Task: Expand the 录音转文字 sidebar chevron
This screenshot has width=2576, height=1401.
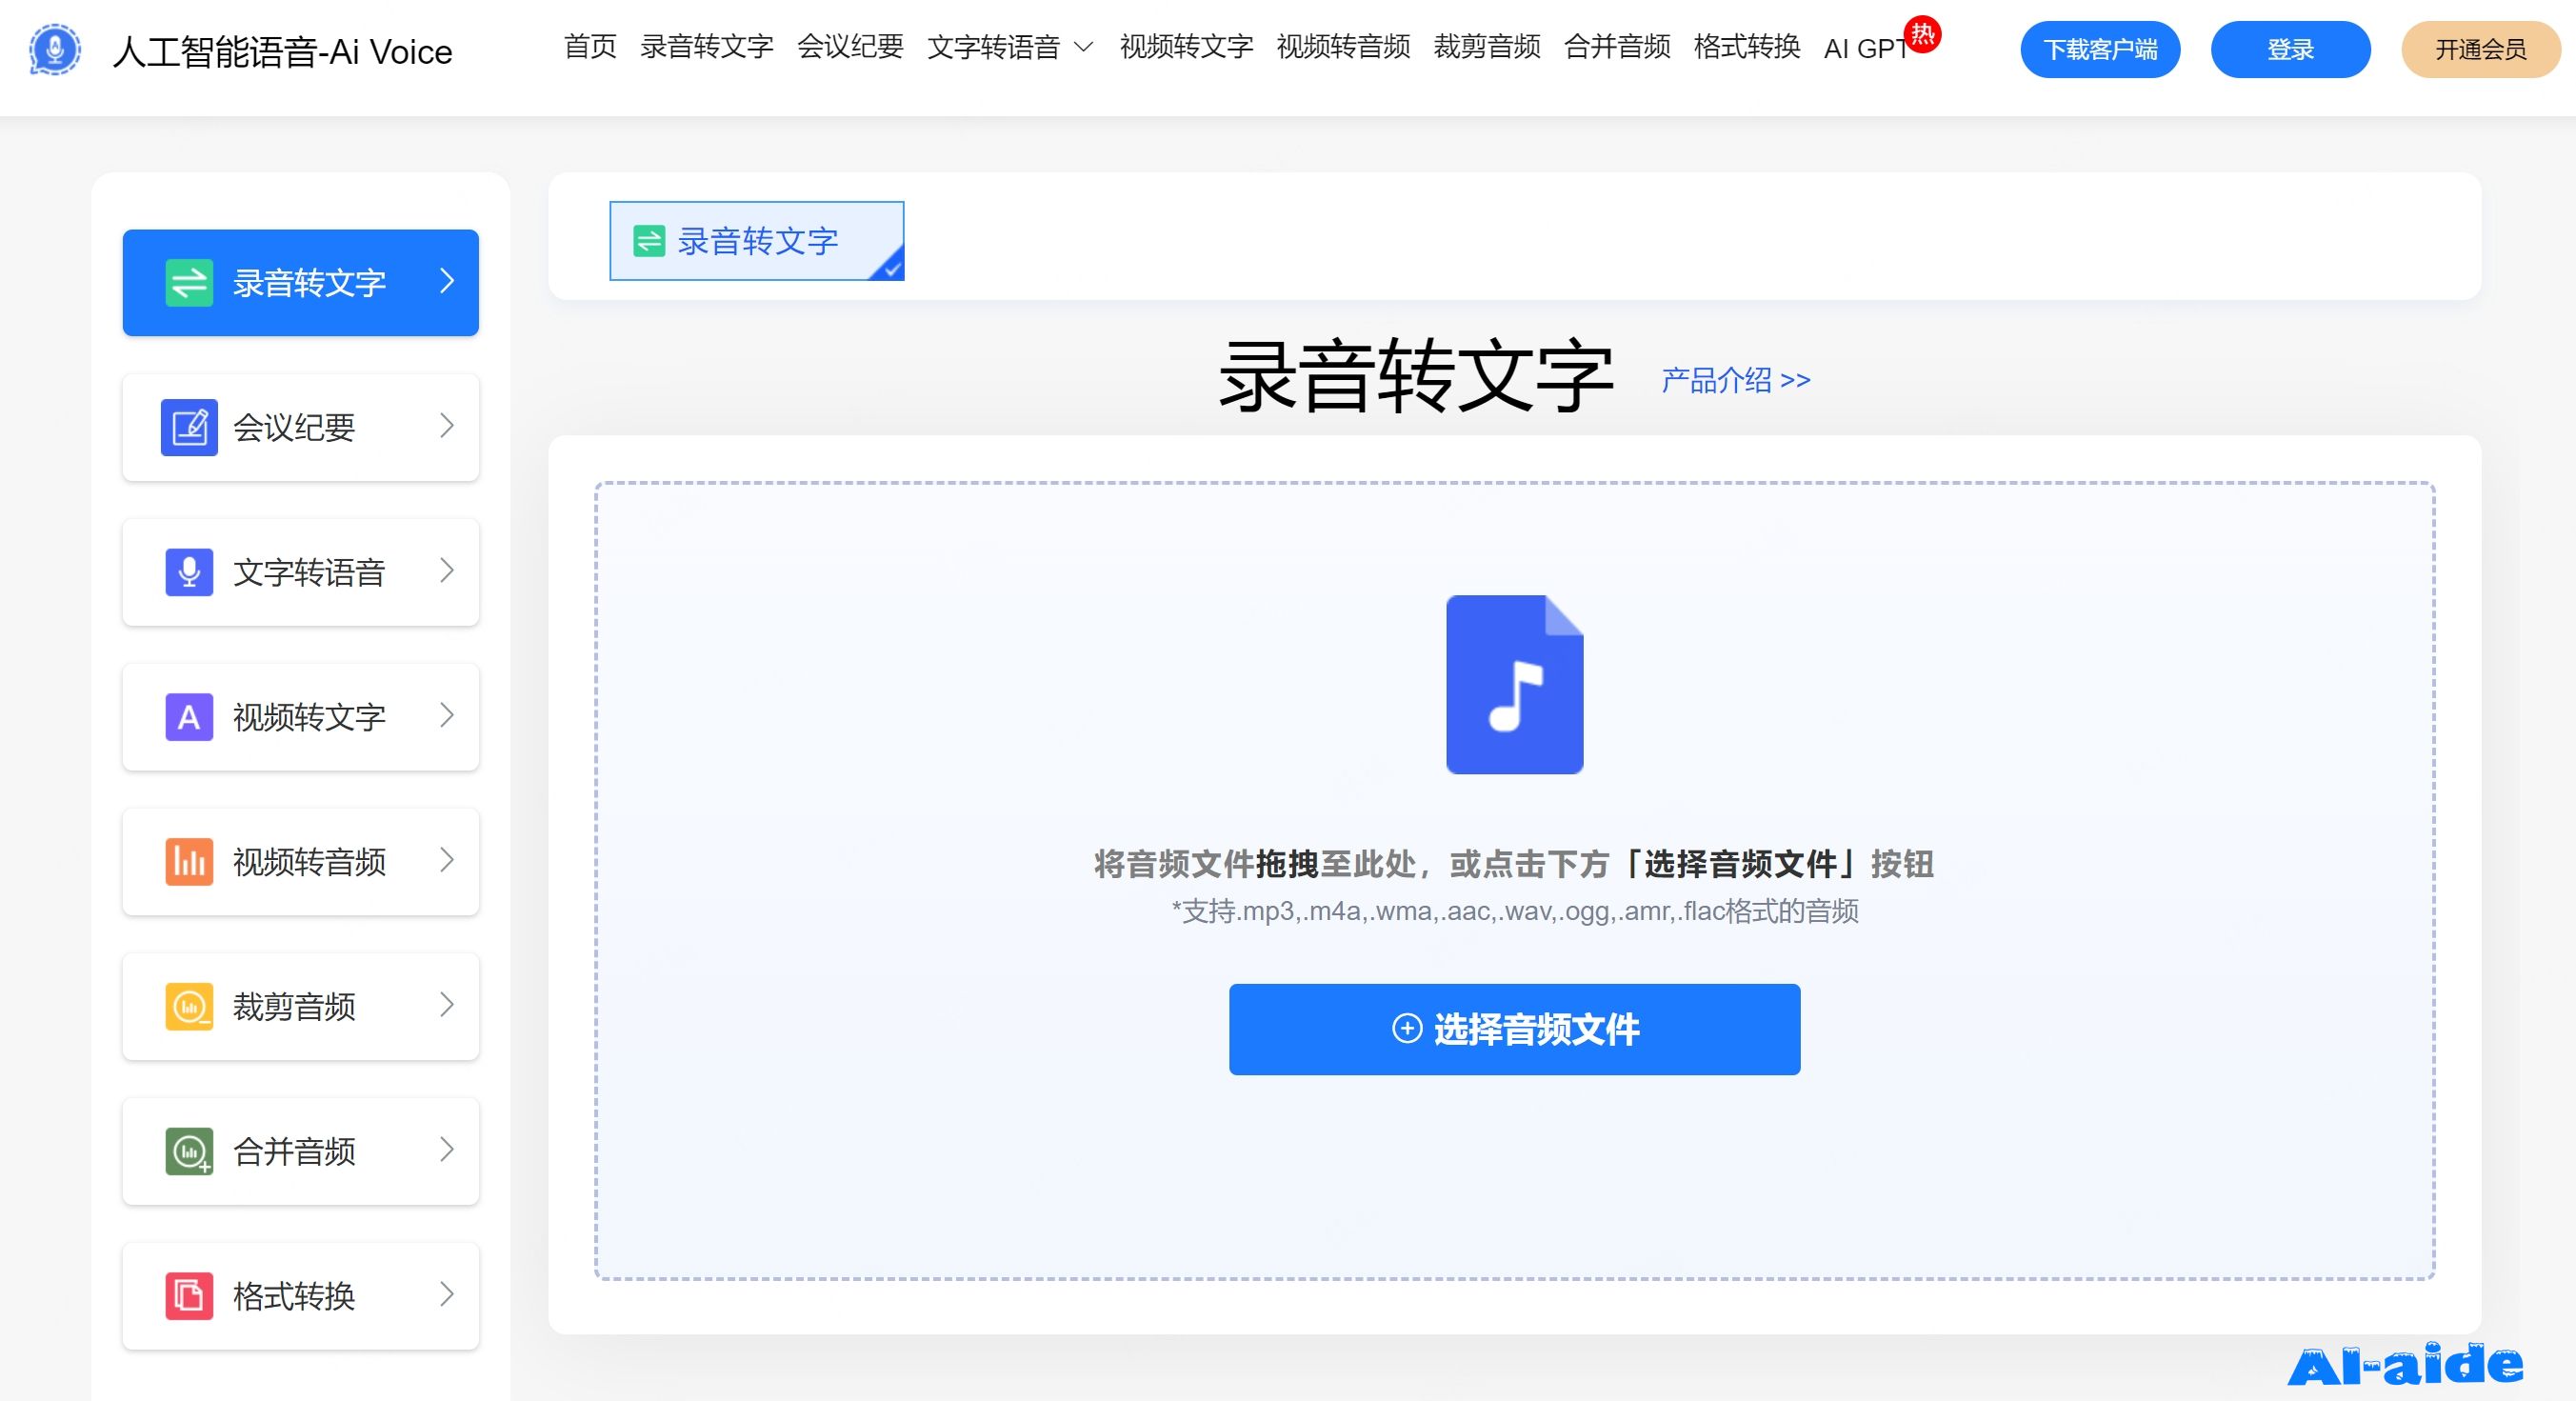Action: tap(447, 281)
